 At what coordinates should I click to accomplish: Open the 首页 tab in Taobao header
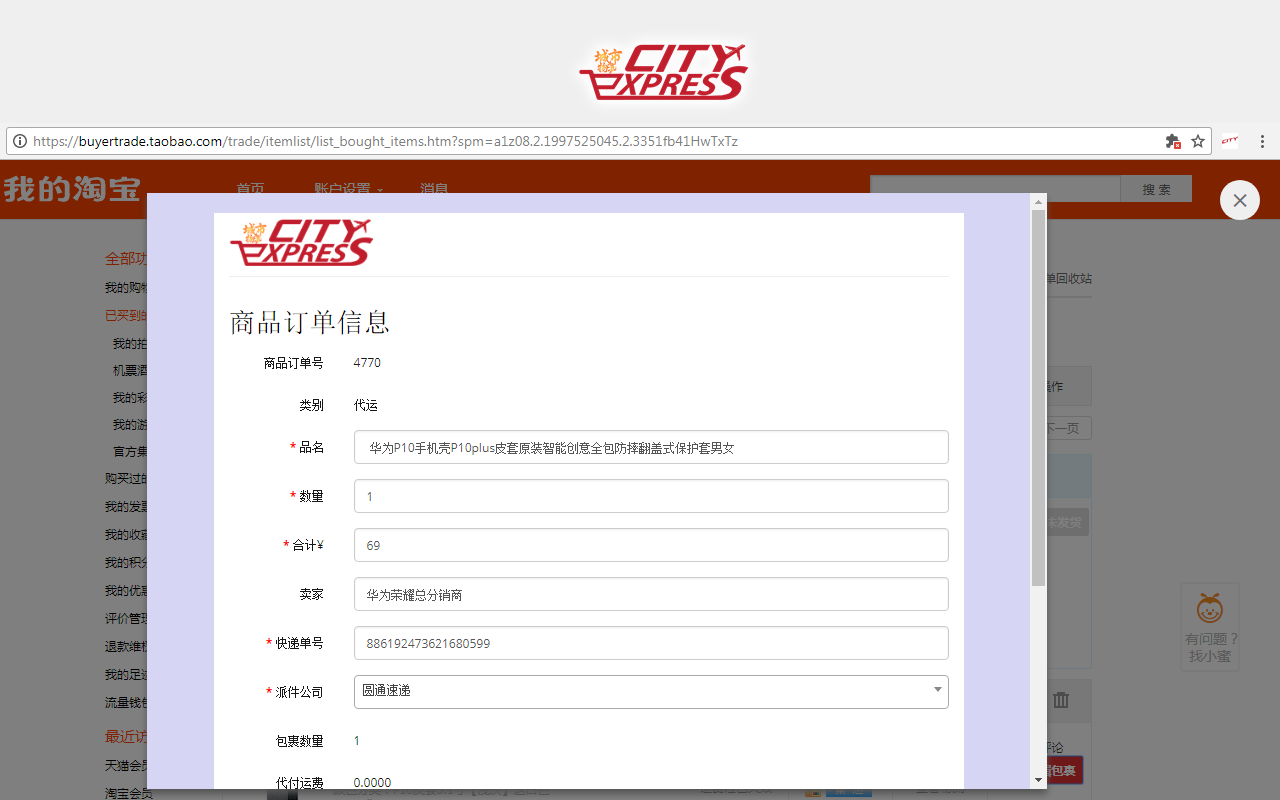[250, 188]
